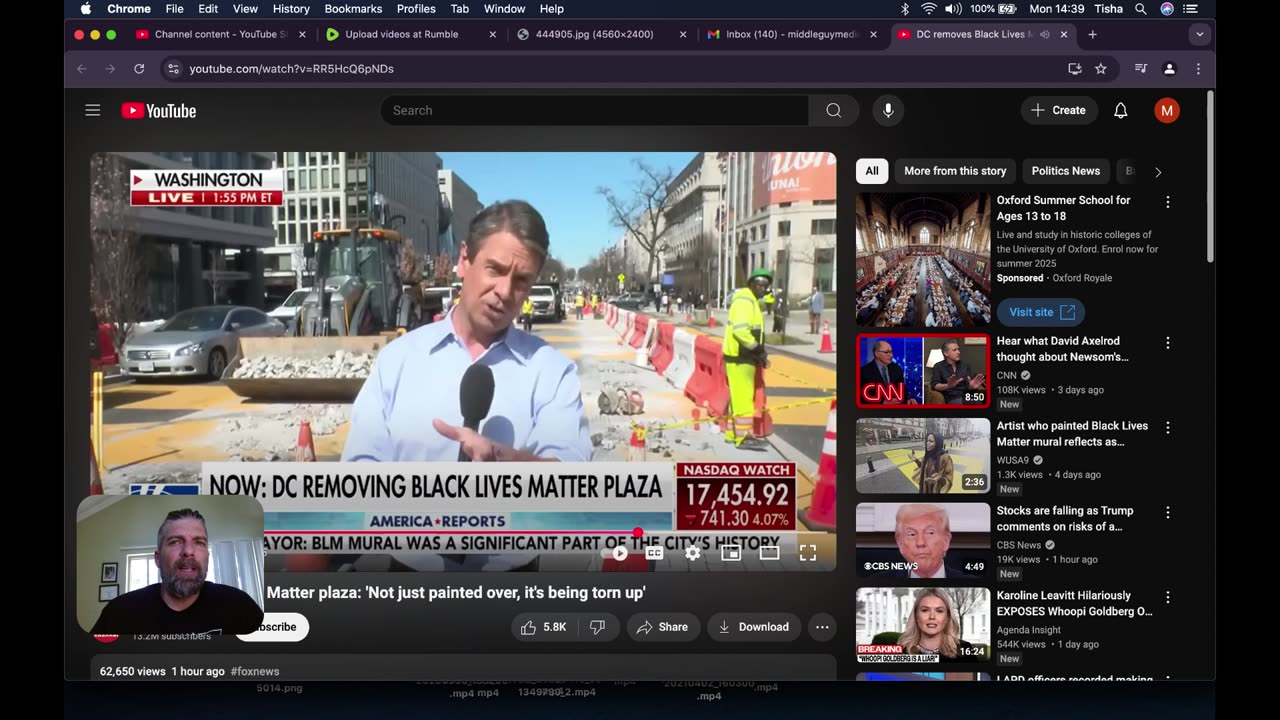This screenshot has height=720, width=1280.
Task: Open the YouTube hamburger guide menu
Action: coord(93,110)
